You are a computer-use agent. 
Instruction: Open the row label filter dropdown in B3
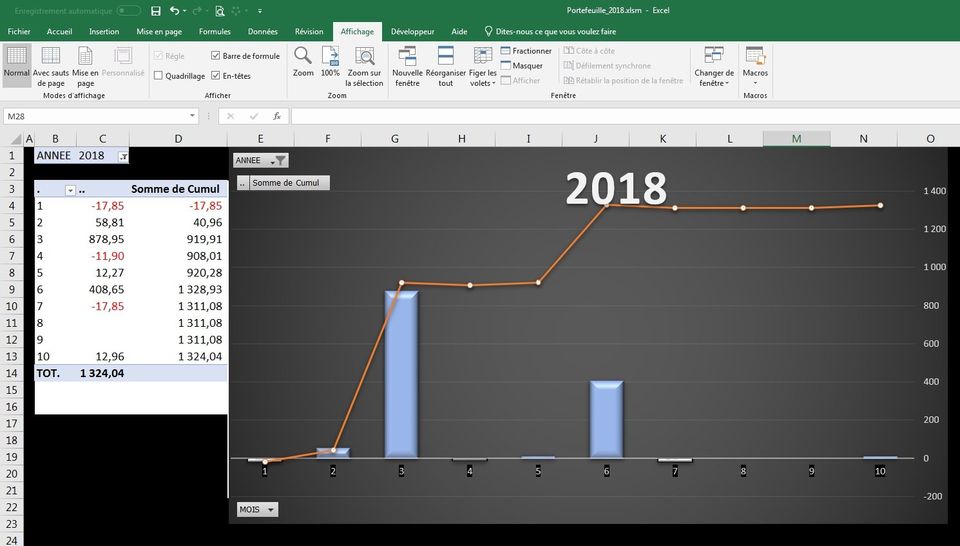(70, 190)
